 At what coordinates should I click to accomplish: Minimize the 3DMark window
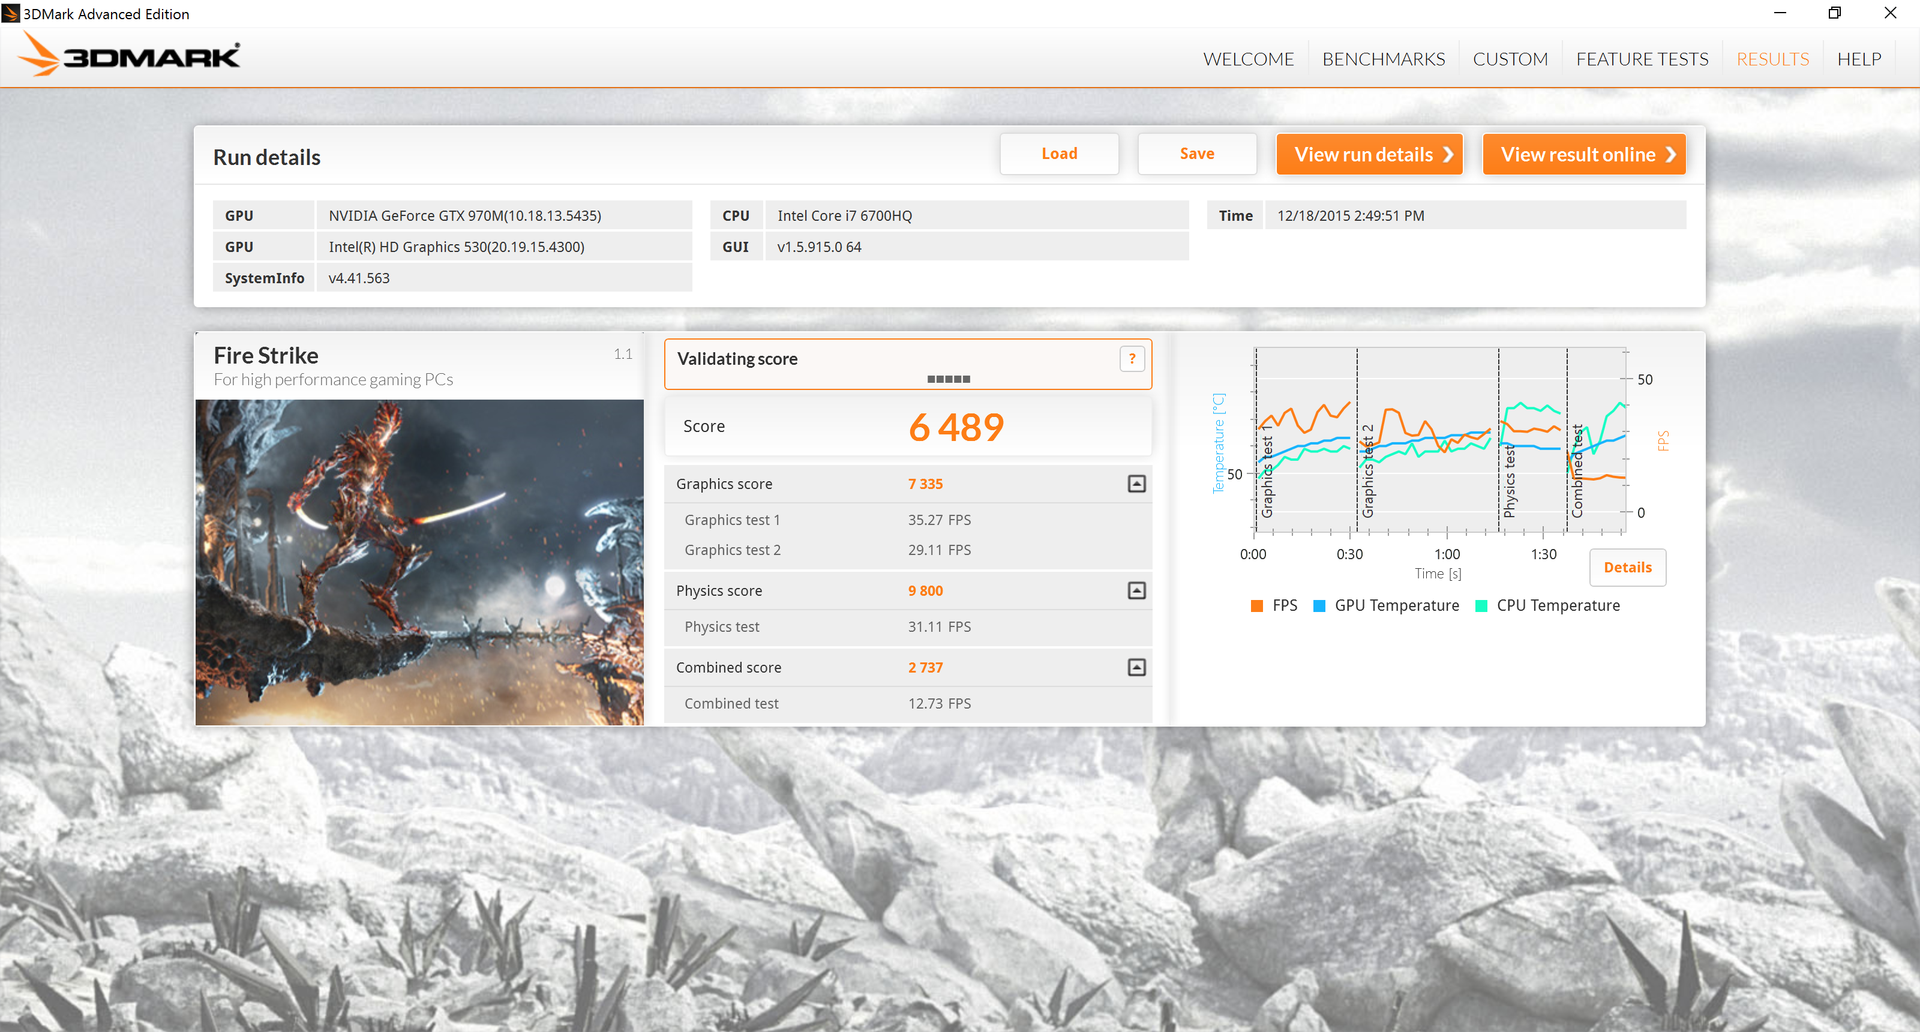click(x=1780, y=13)
